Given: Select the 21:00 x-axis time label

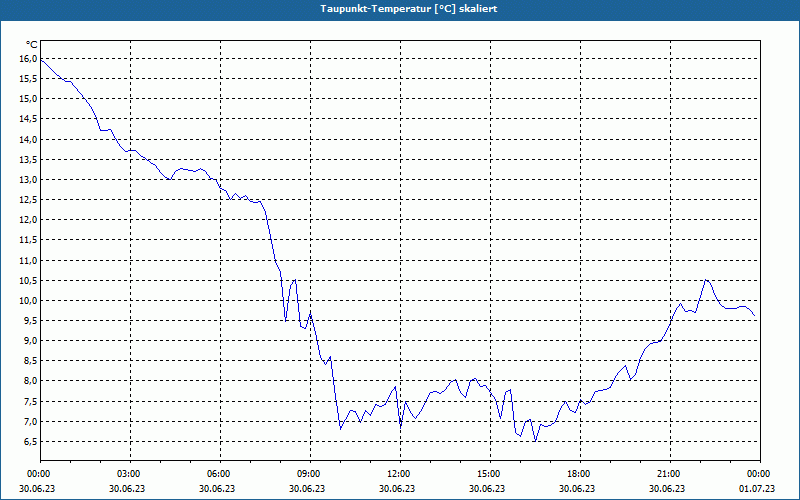Looking at the screenshot, I should 667,474.
